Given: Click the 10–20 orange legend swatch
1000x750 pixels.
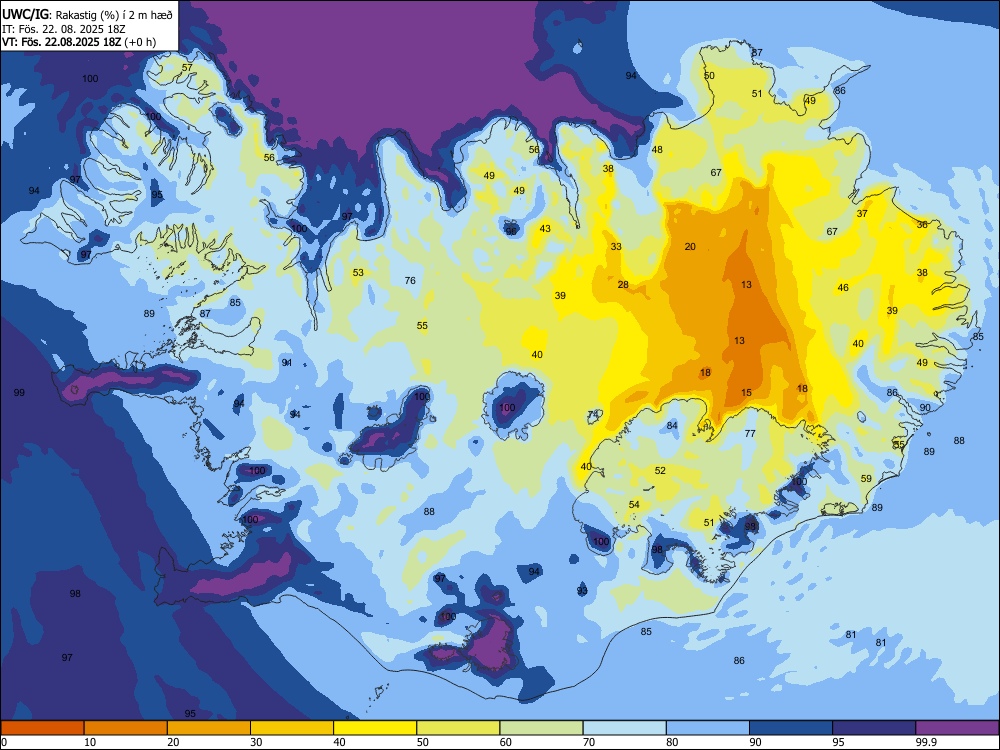Looking at the screenshot, I should click(x=126, y=728).
